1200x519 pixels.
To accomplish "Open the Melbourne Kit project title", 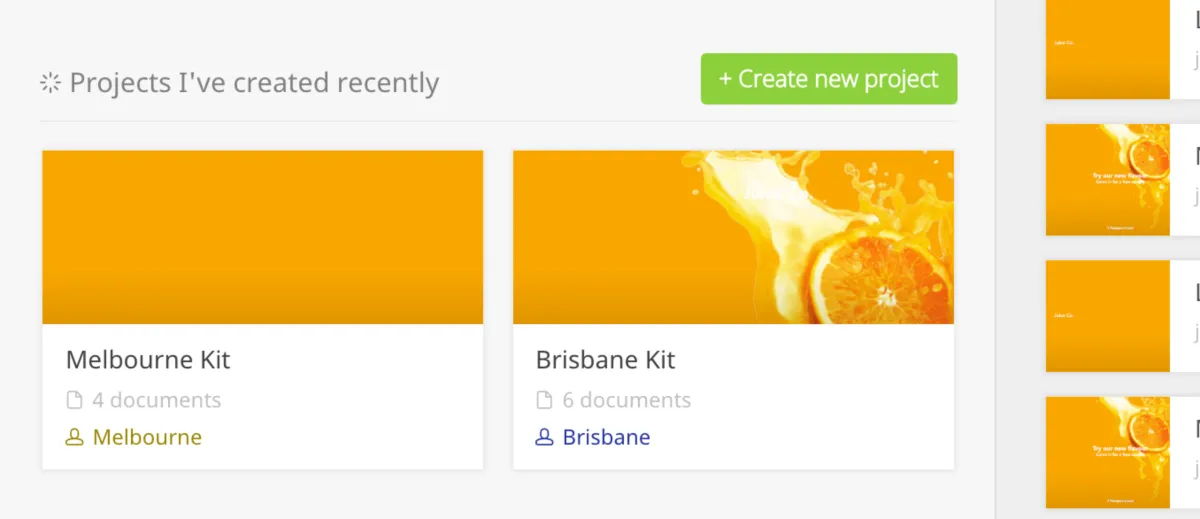I will click(x=148, y=360).
